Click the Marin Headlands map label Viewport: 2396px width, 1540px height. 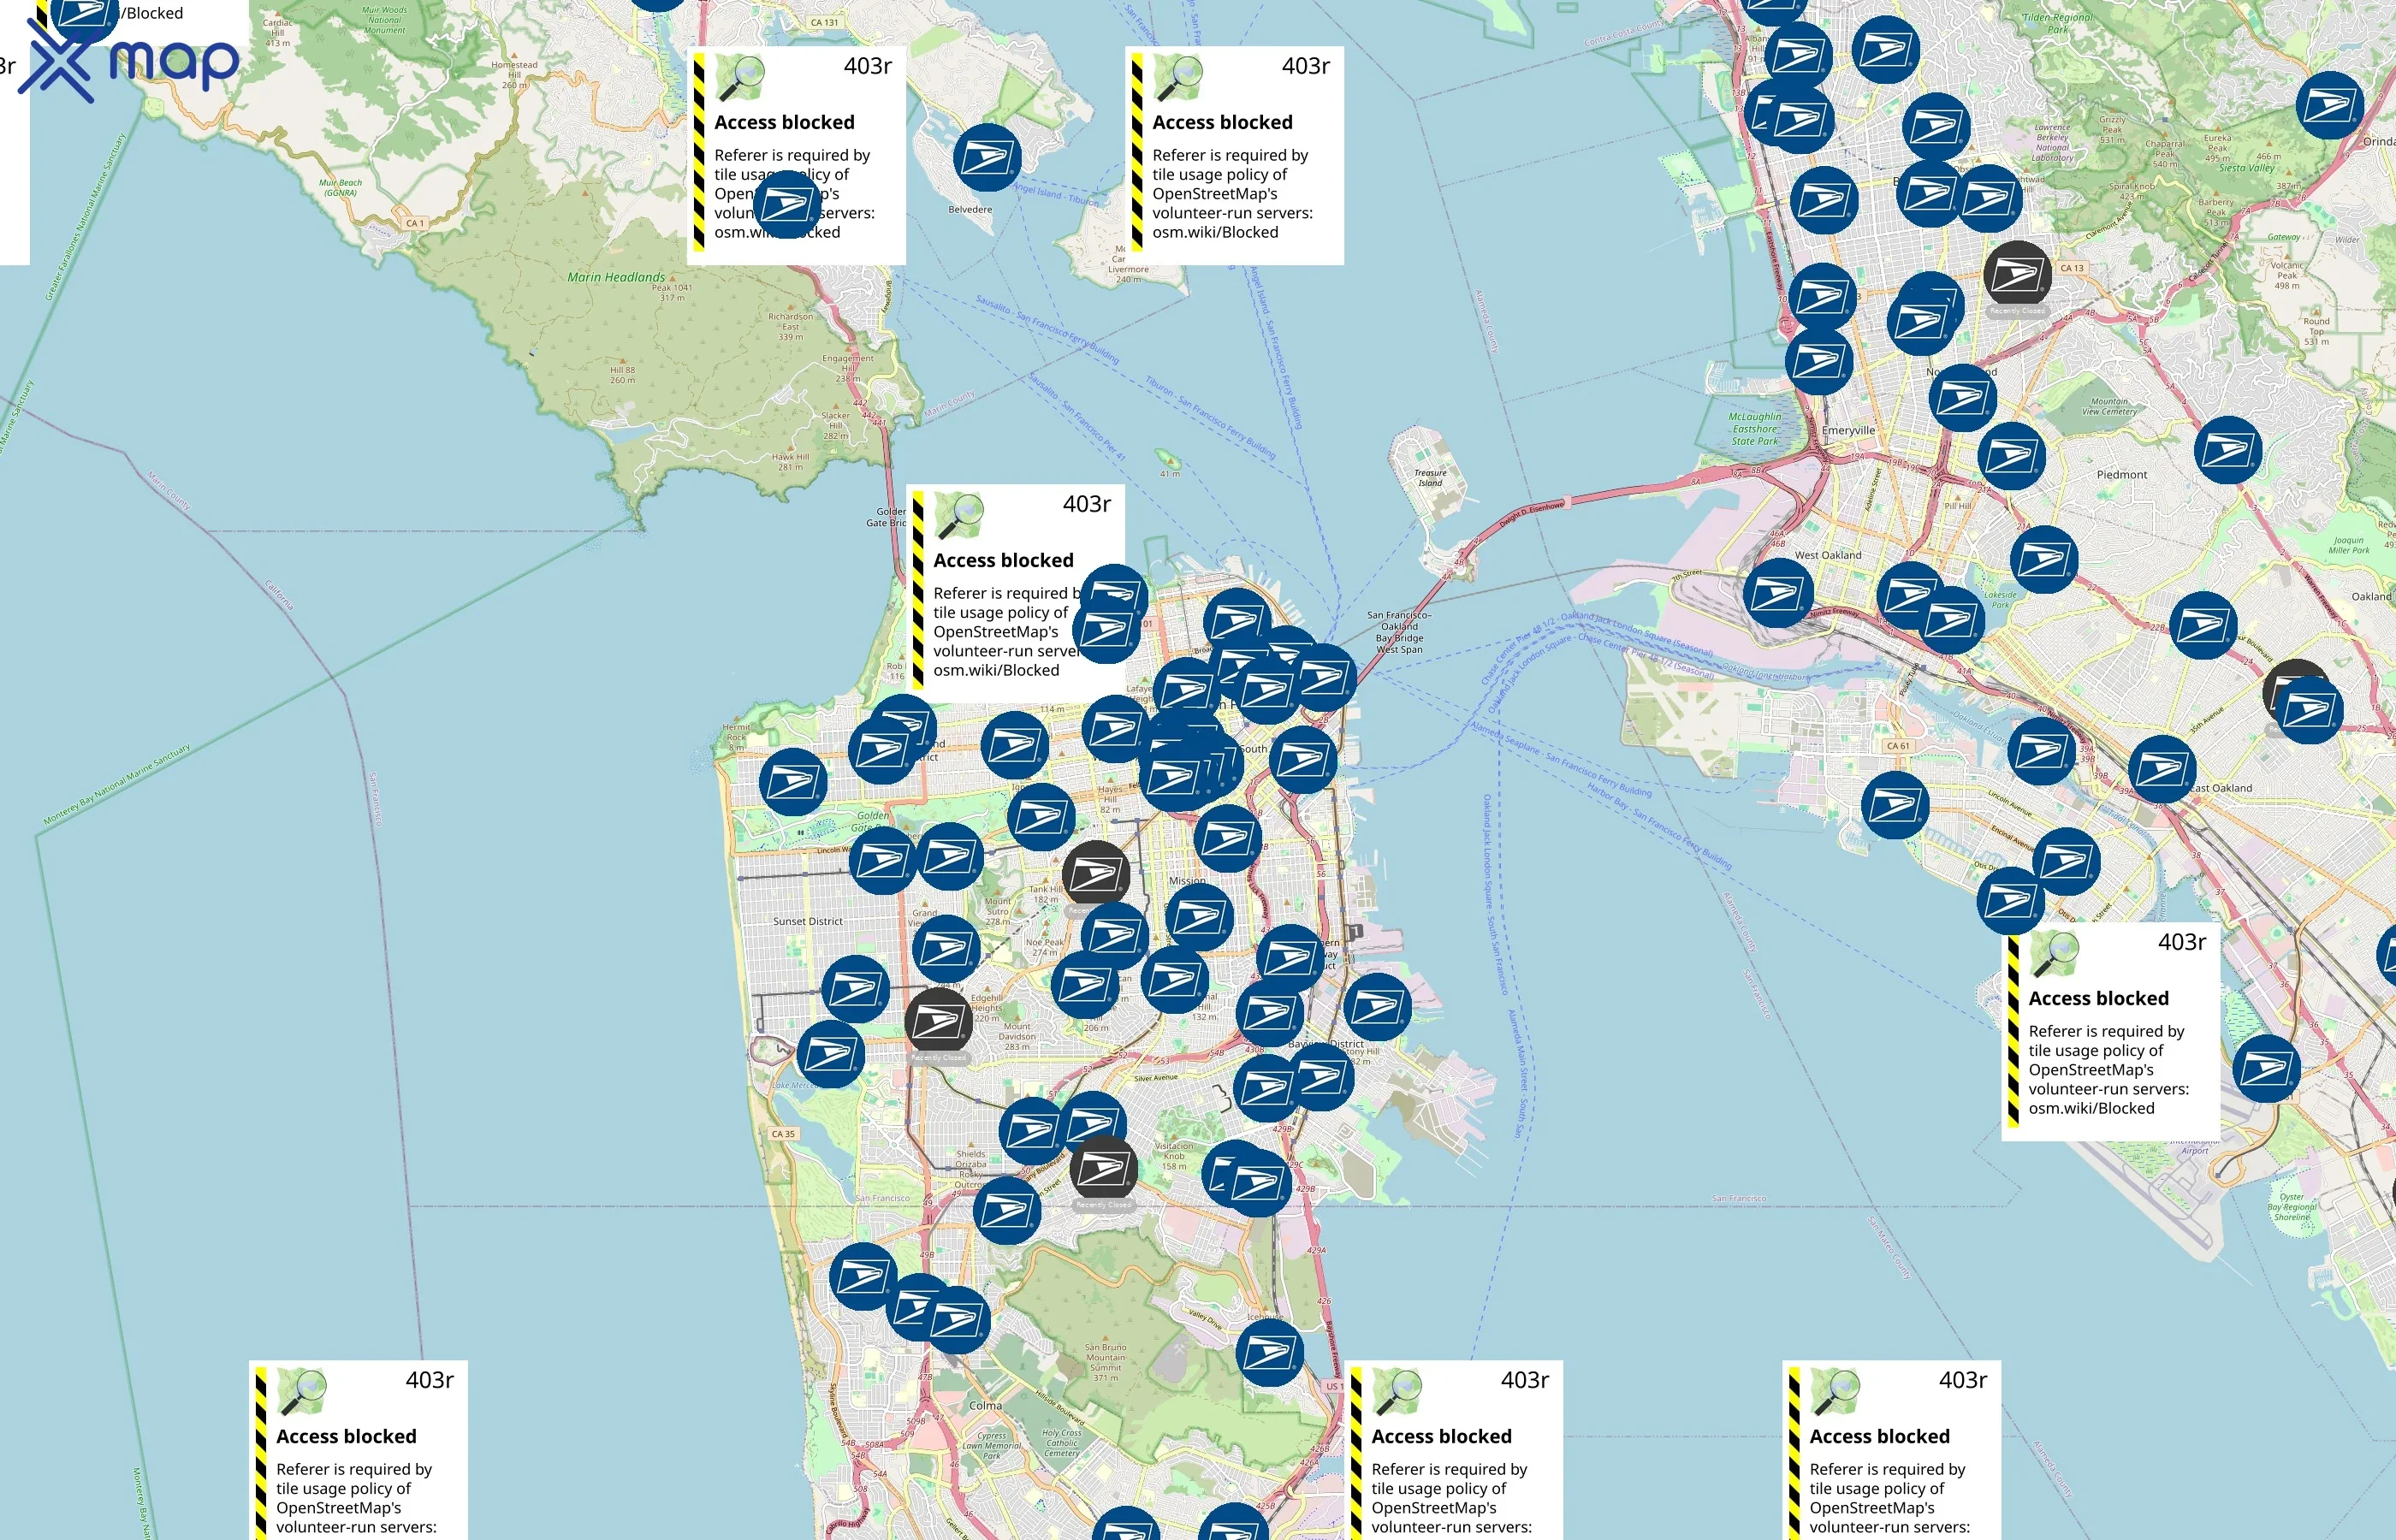(616, 277)
